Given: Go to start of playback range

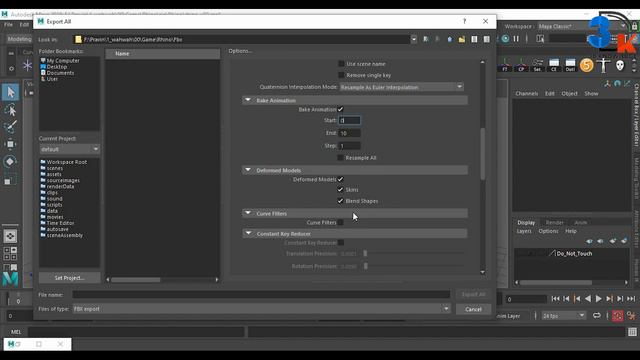Looking at the screenshot, I should point(555,299).
